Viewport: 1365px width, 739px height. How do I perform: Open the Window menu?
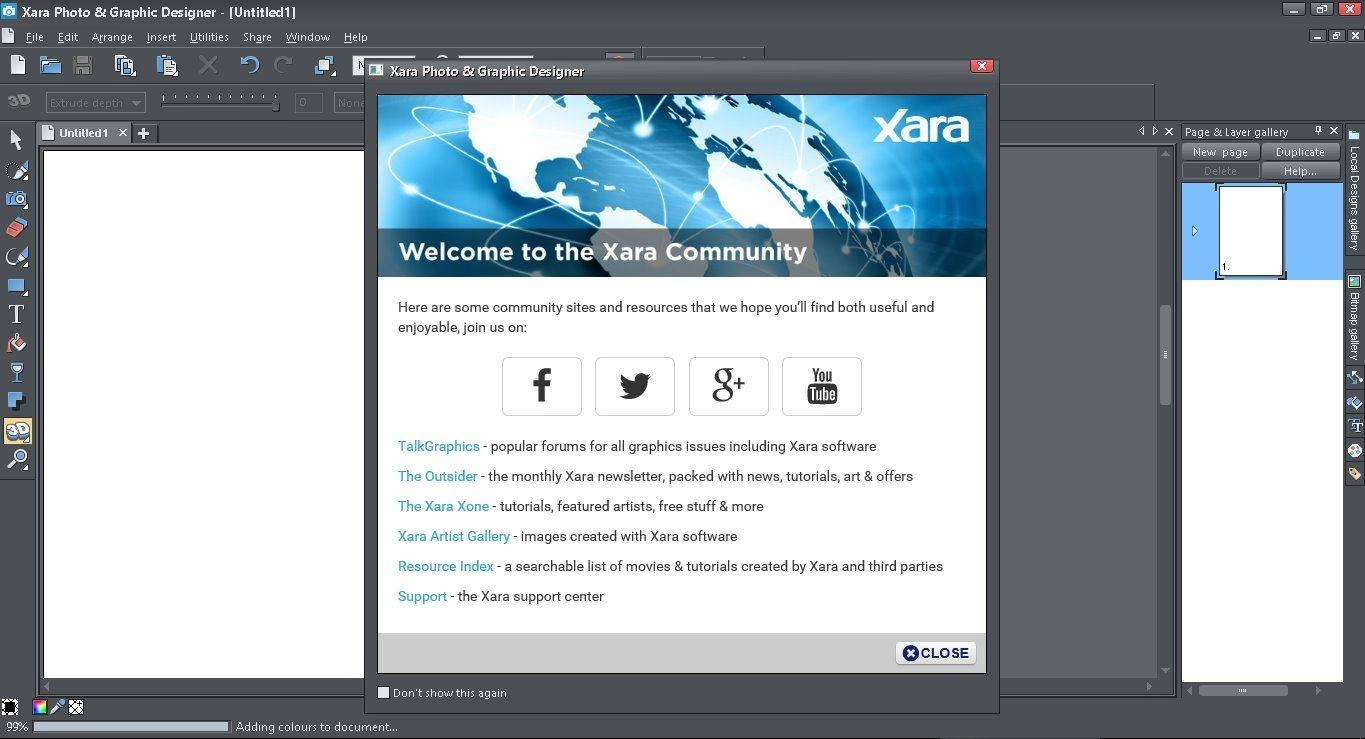pos(307,37)
